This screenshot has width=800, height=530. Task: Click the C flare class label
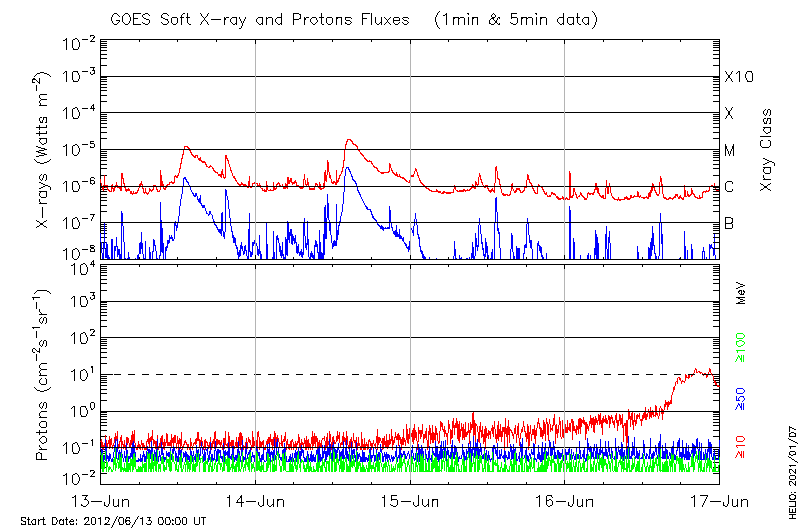tap(729, 187)
